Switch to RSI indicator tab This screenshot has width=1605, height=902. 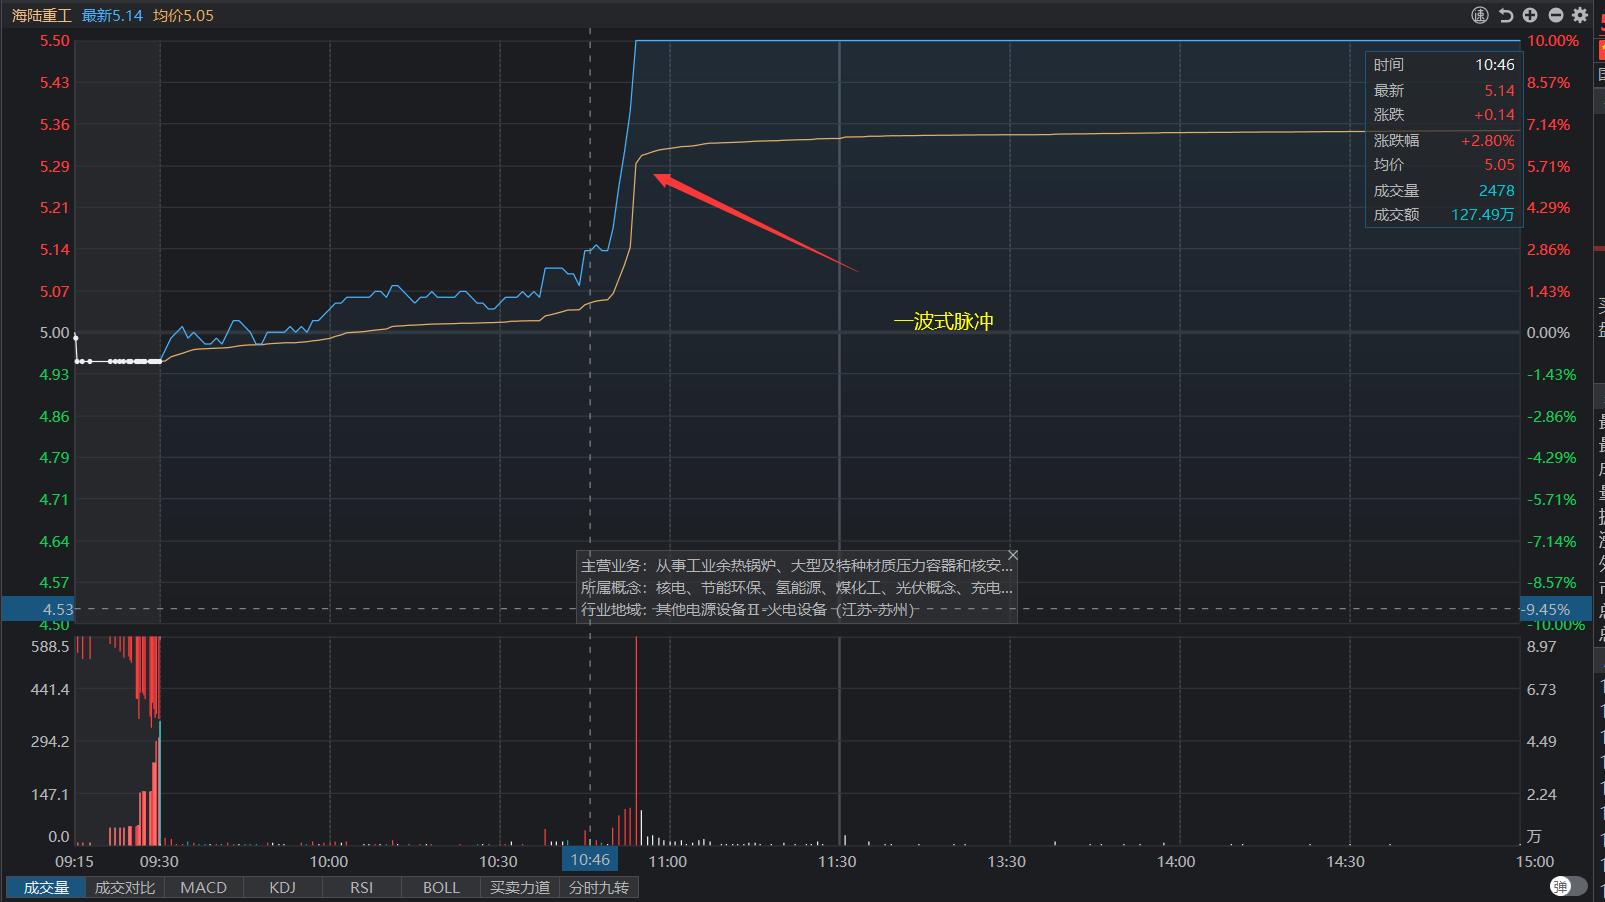pos(362,888)
